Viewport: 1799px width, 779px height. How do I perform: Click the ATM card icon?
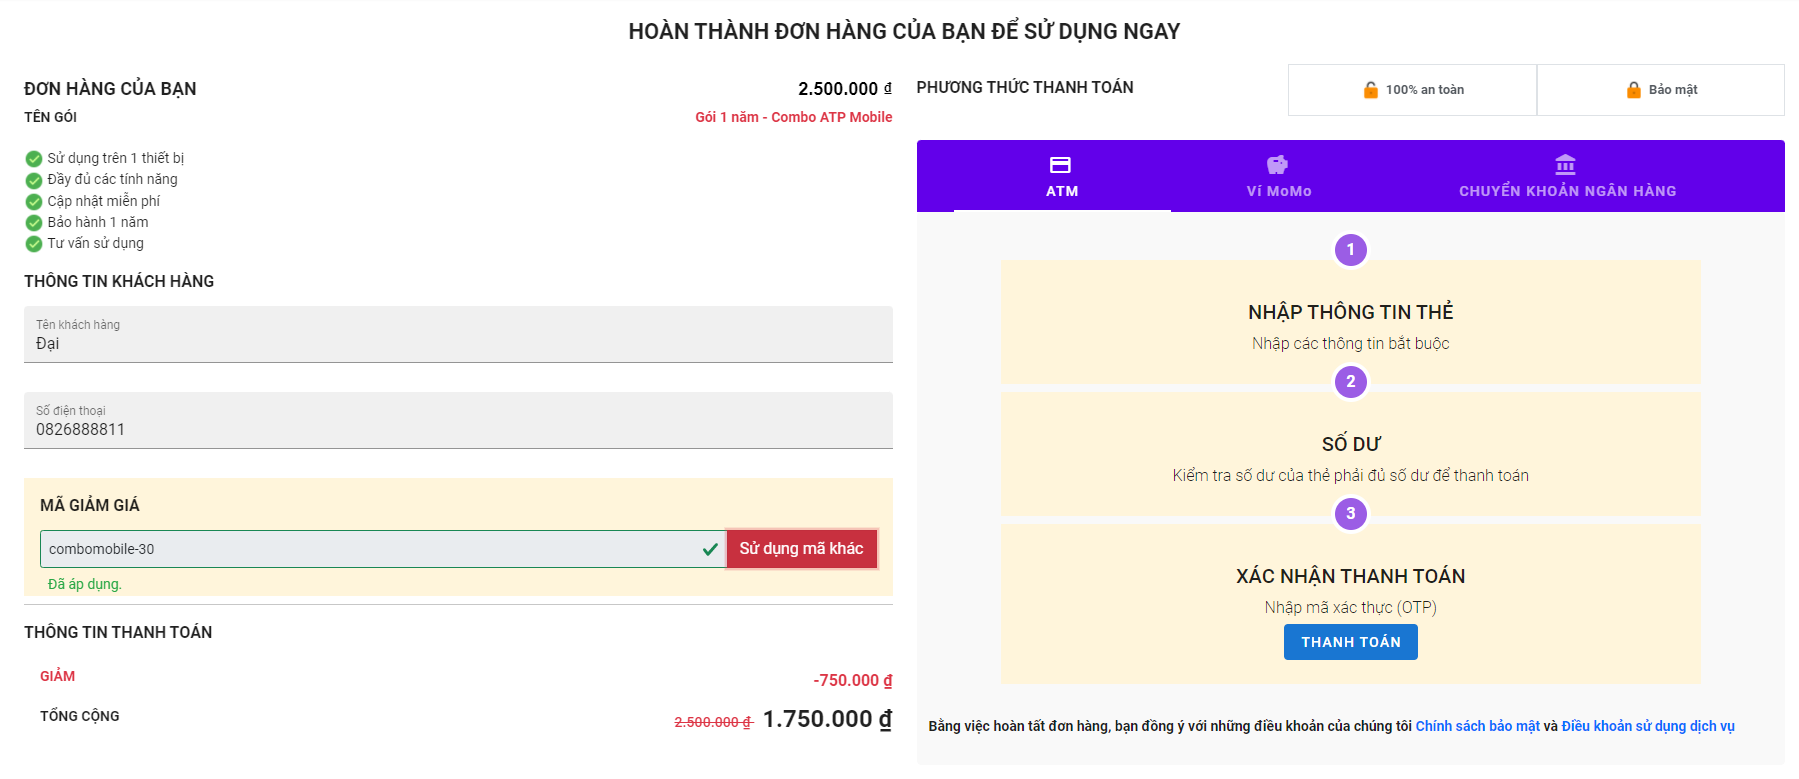point(1061,164)
